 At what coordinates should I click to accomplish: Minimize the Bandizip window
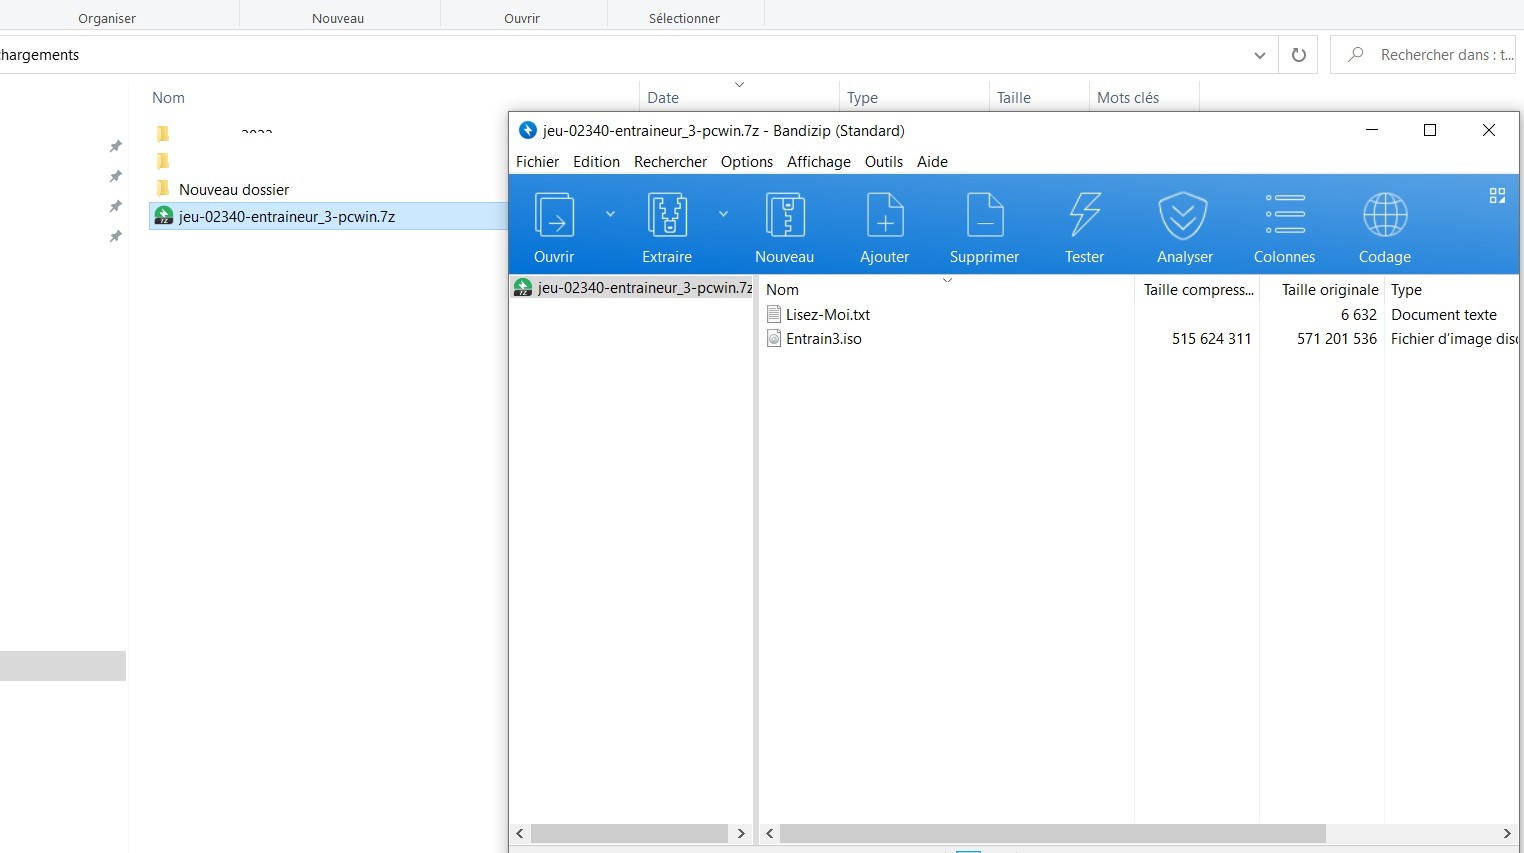click(x=1372, y=130)
